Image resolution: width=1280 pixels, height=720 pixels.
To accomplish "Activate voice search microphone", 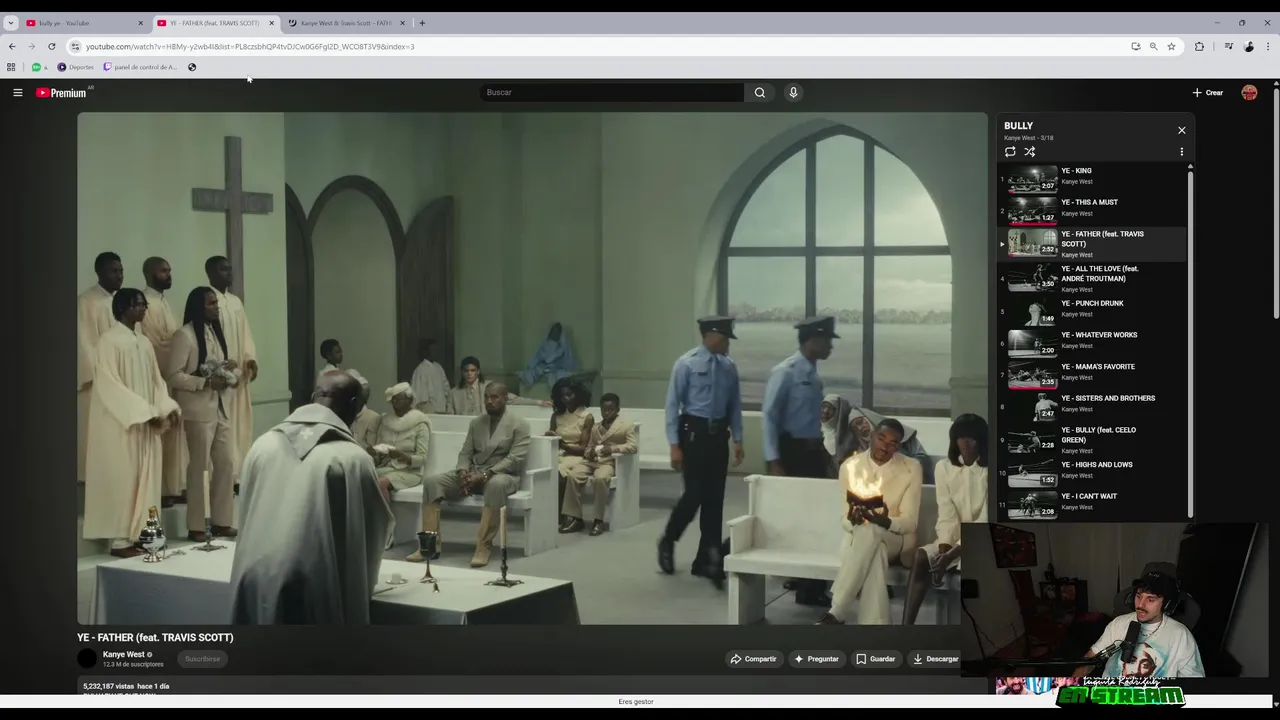I will (793, 92).
